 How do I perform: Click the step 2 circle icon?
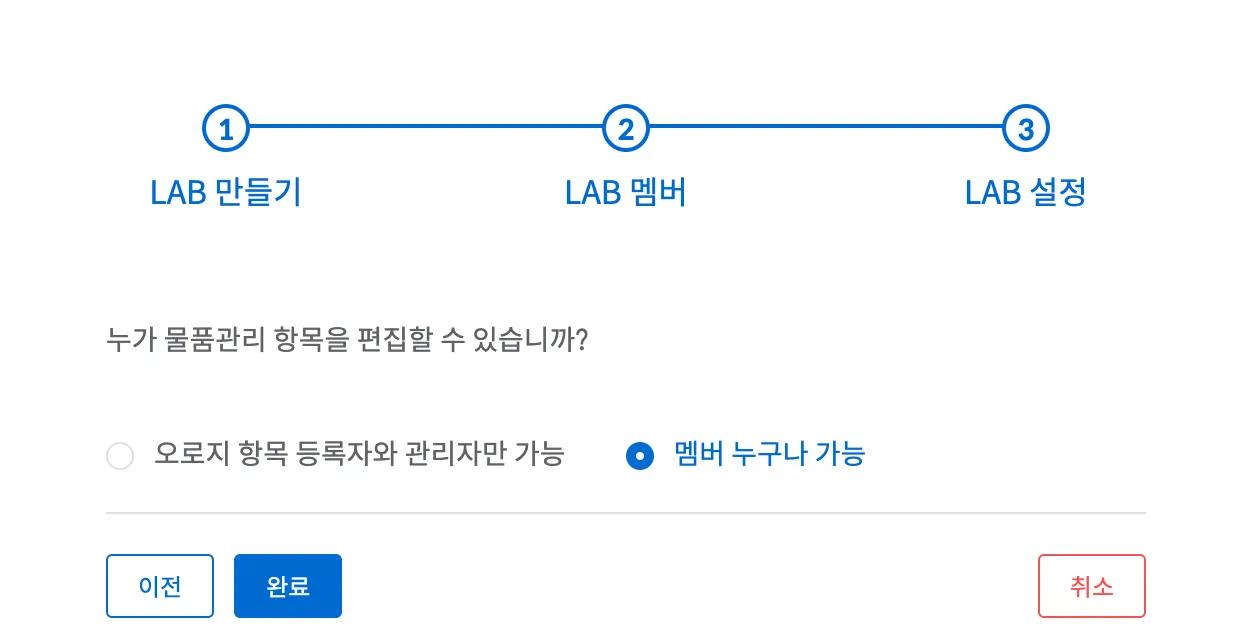tap(626, 129)
